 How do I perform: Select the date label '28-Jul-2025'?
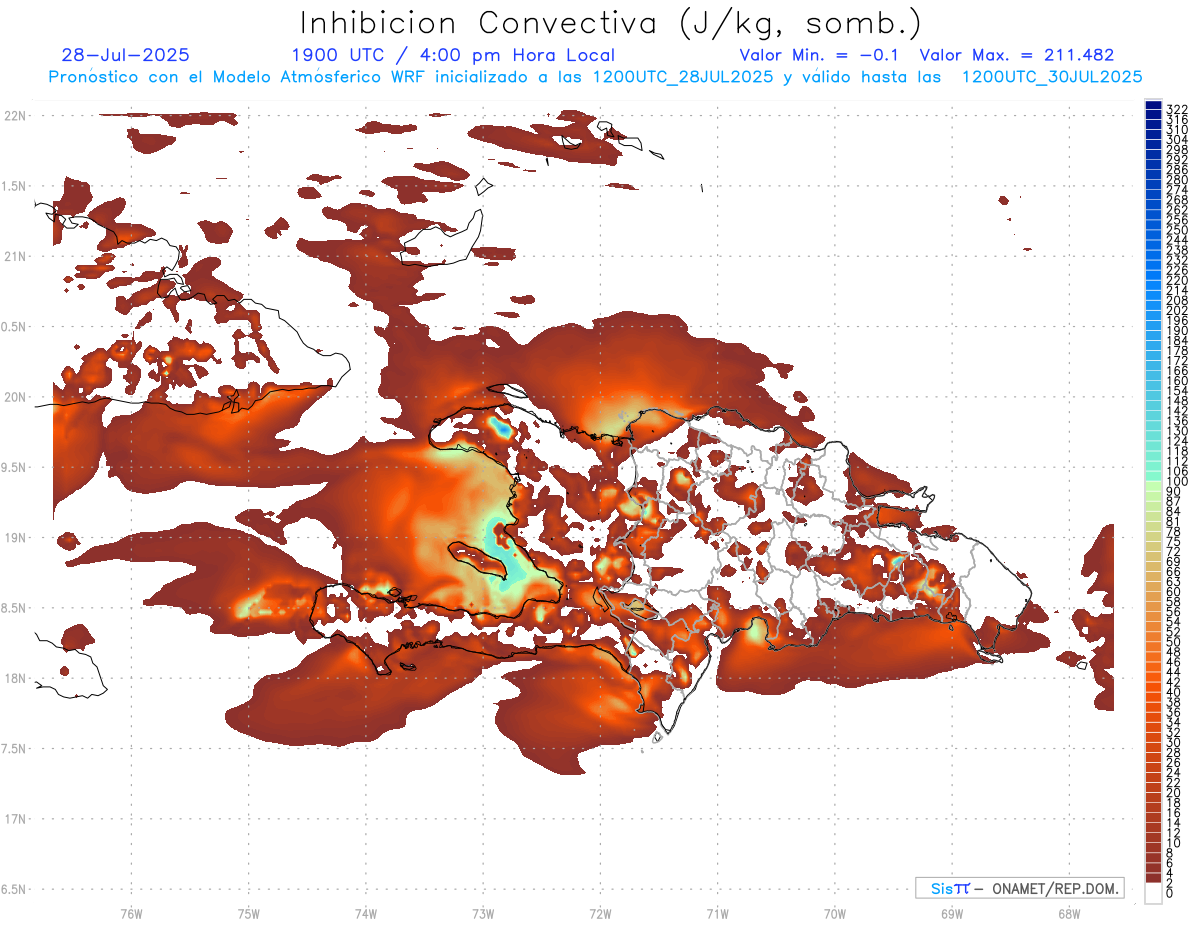coord(126,55)
